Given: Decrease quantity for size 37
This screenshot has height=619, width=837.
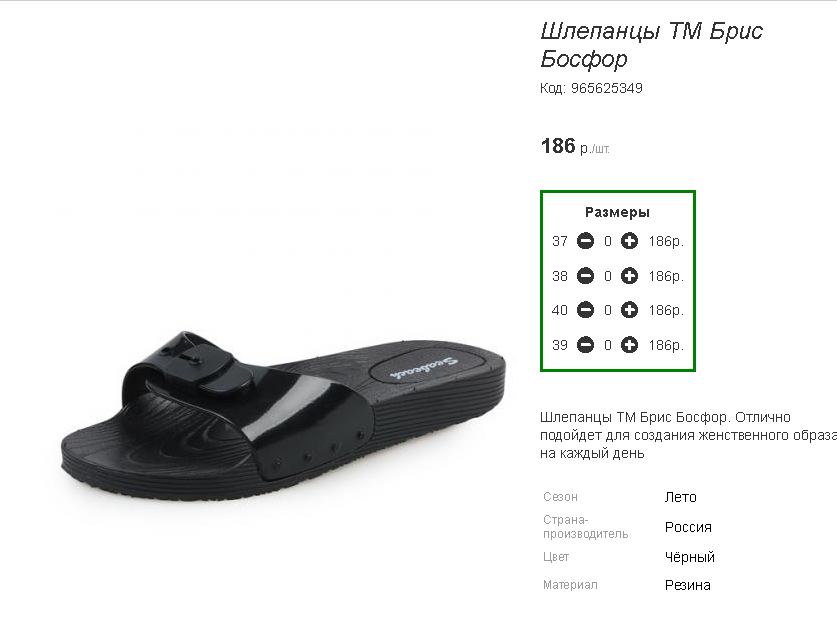Looking at the screenshot, I should (586, 241).
